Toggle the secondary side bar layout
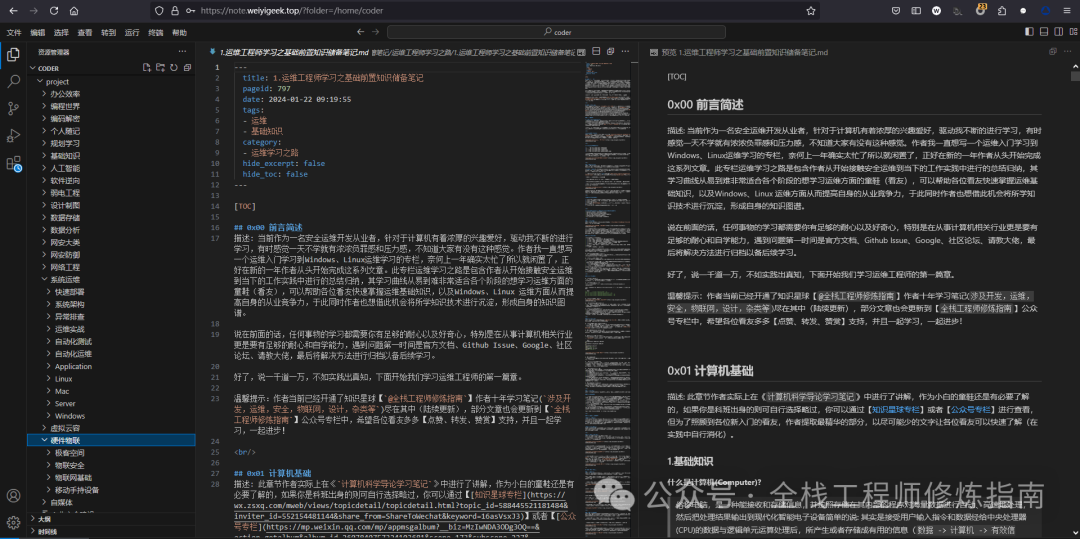This screenshot has width=1080, height=539. 1058,32
